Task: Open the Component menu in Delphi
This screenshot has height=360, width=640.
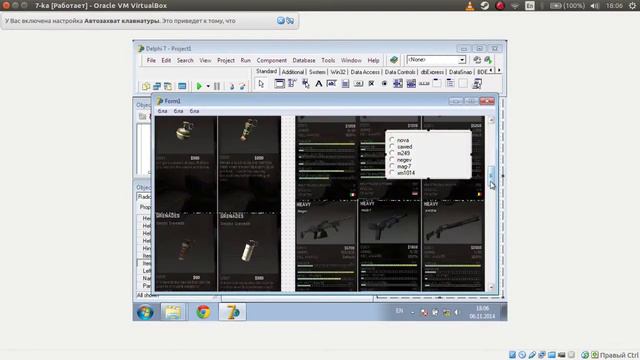Action: tap(271, 60)
